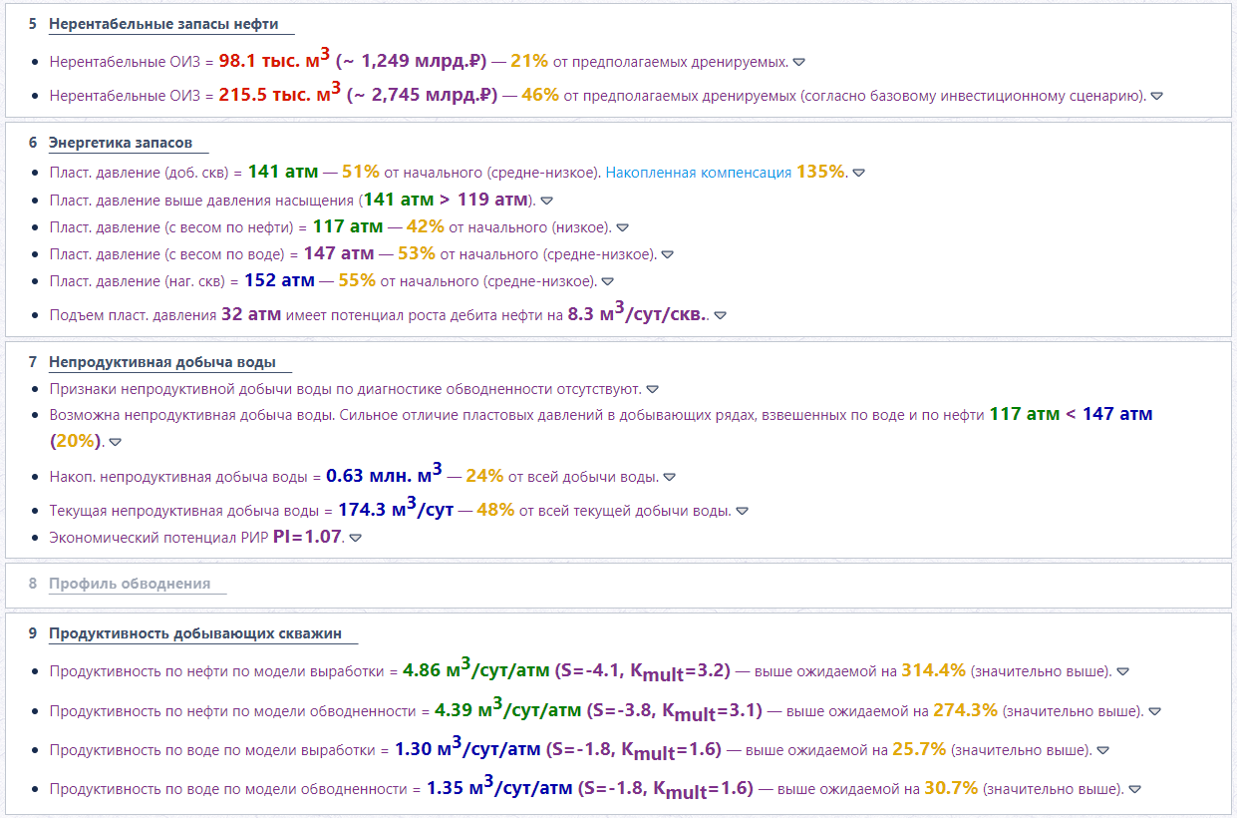
Task: Select the percentage '48%' of current water production
Action: pos(496,510)
